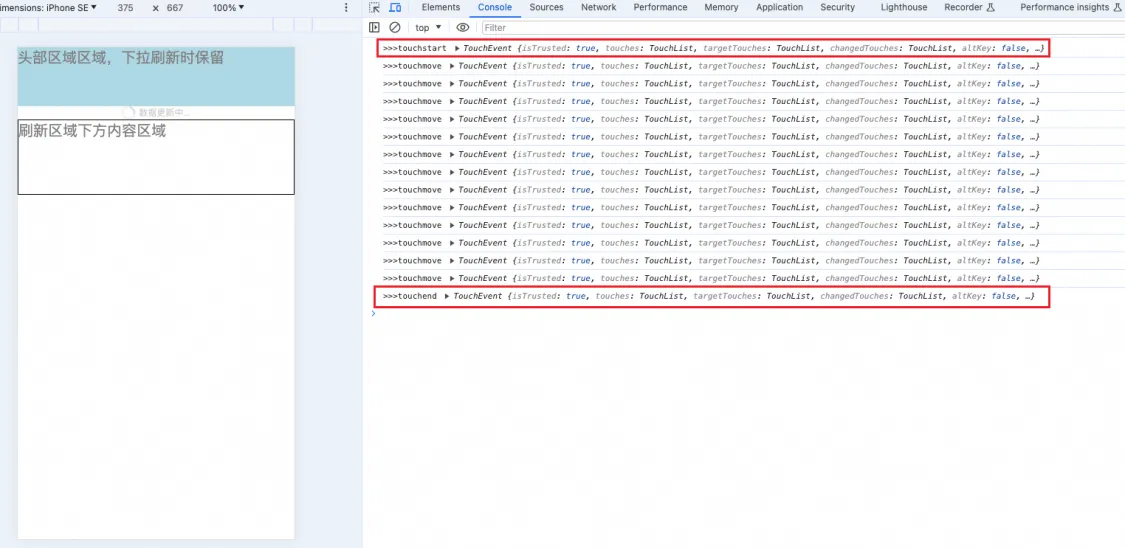Click the live expression eye icon

(x=462, y=28)
